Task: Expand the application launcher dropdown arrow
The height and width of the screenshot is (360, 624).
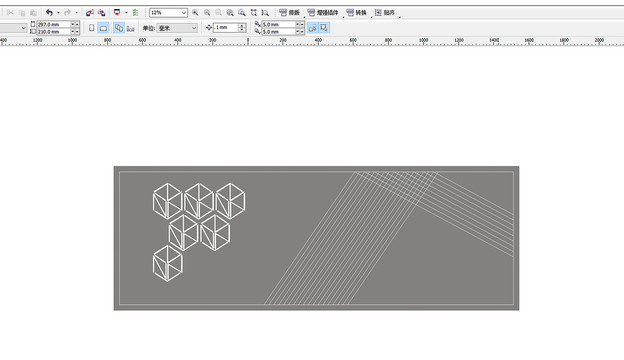Action: point(126,13)
